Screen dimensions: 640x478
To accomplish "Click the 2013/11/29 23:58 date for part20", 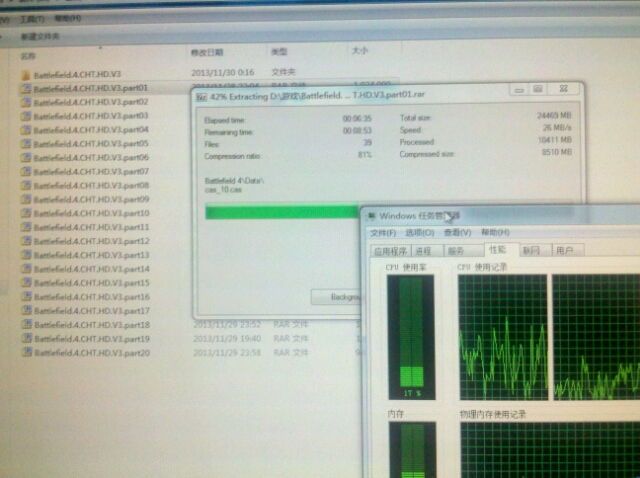I will pyautogui.click(x=227, y=353).
